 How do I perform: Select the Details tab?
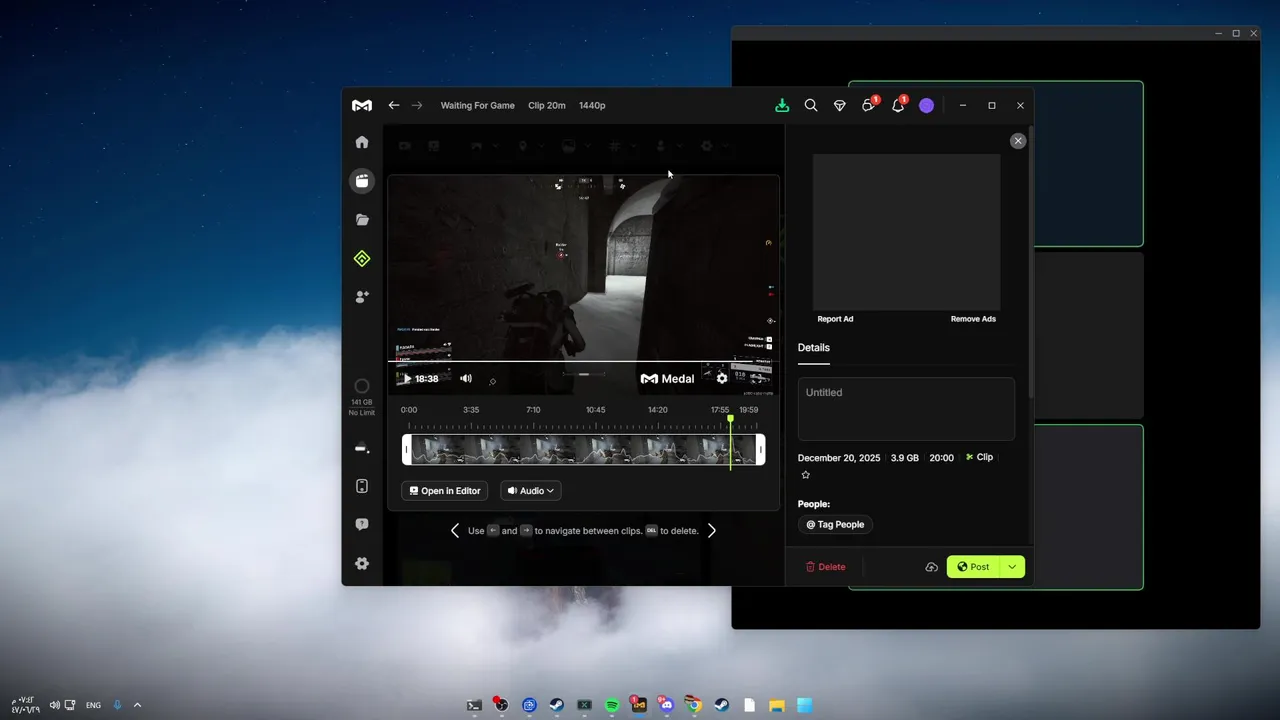coord(814,348)
